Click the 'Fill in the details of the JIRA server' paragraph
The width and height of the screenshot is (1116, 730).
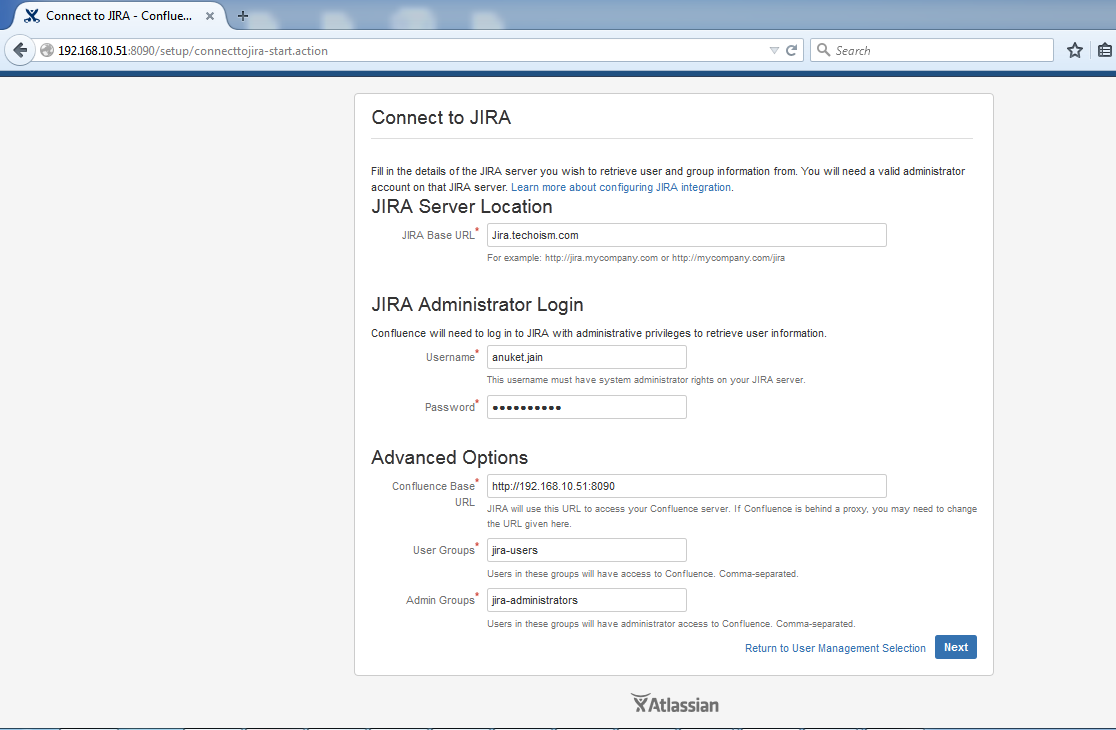pos(668,179)
